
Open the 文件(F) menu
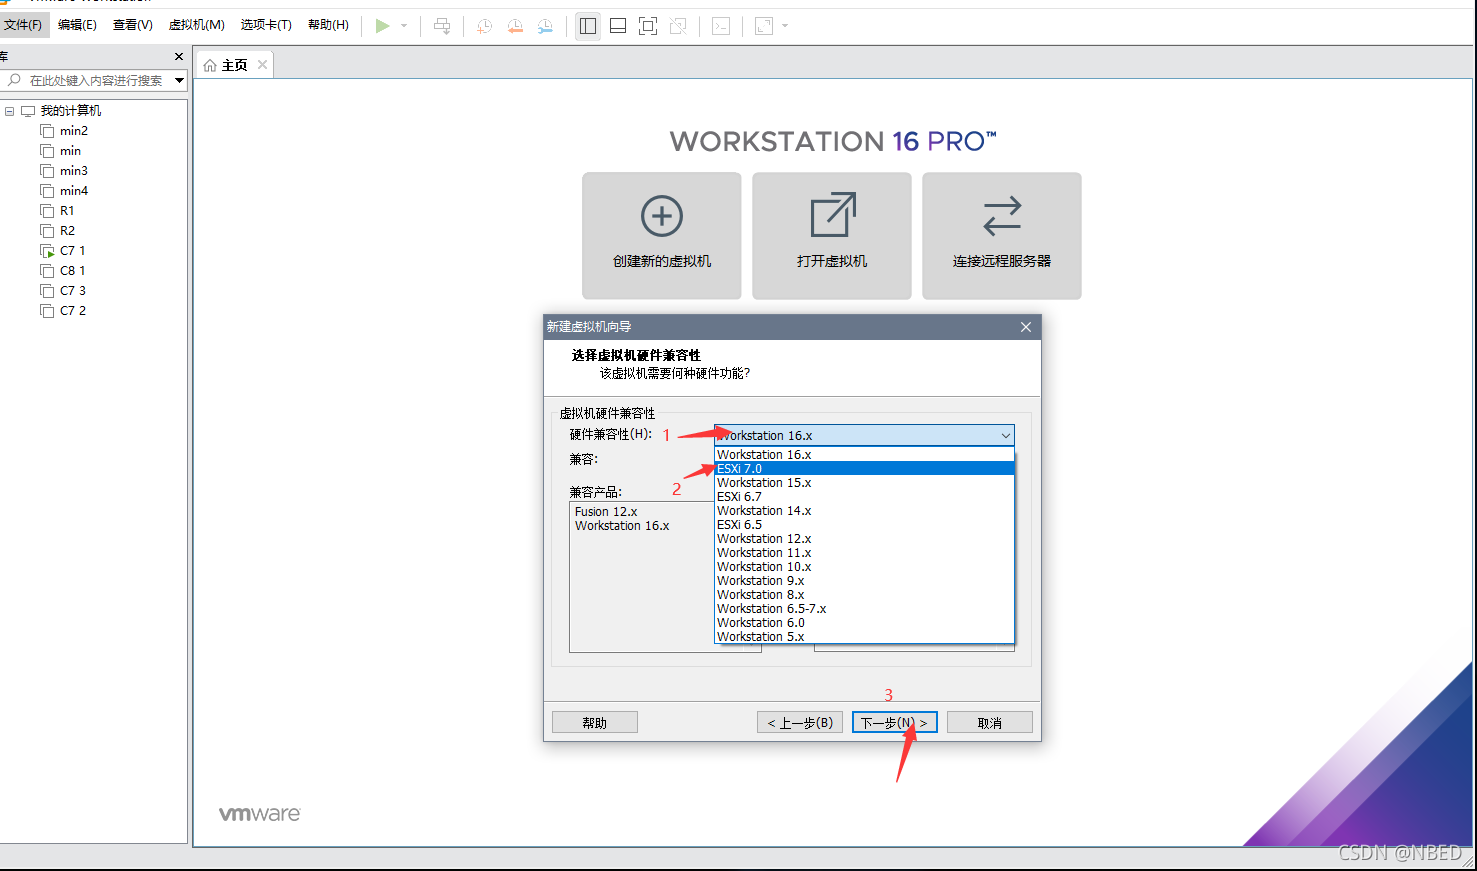[23, 25]
